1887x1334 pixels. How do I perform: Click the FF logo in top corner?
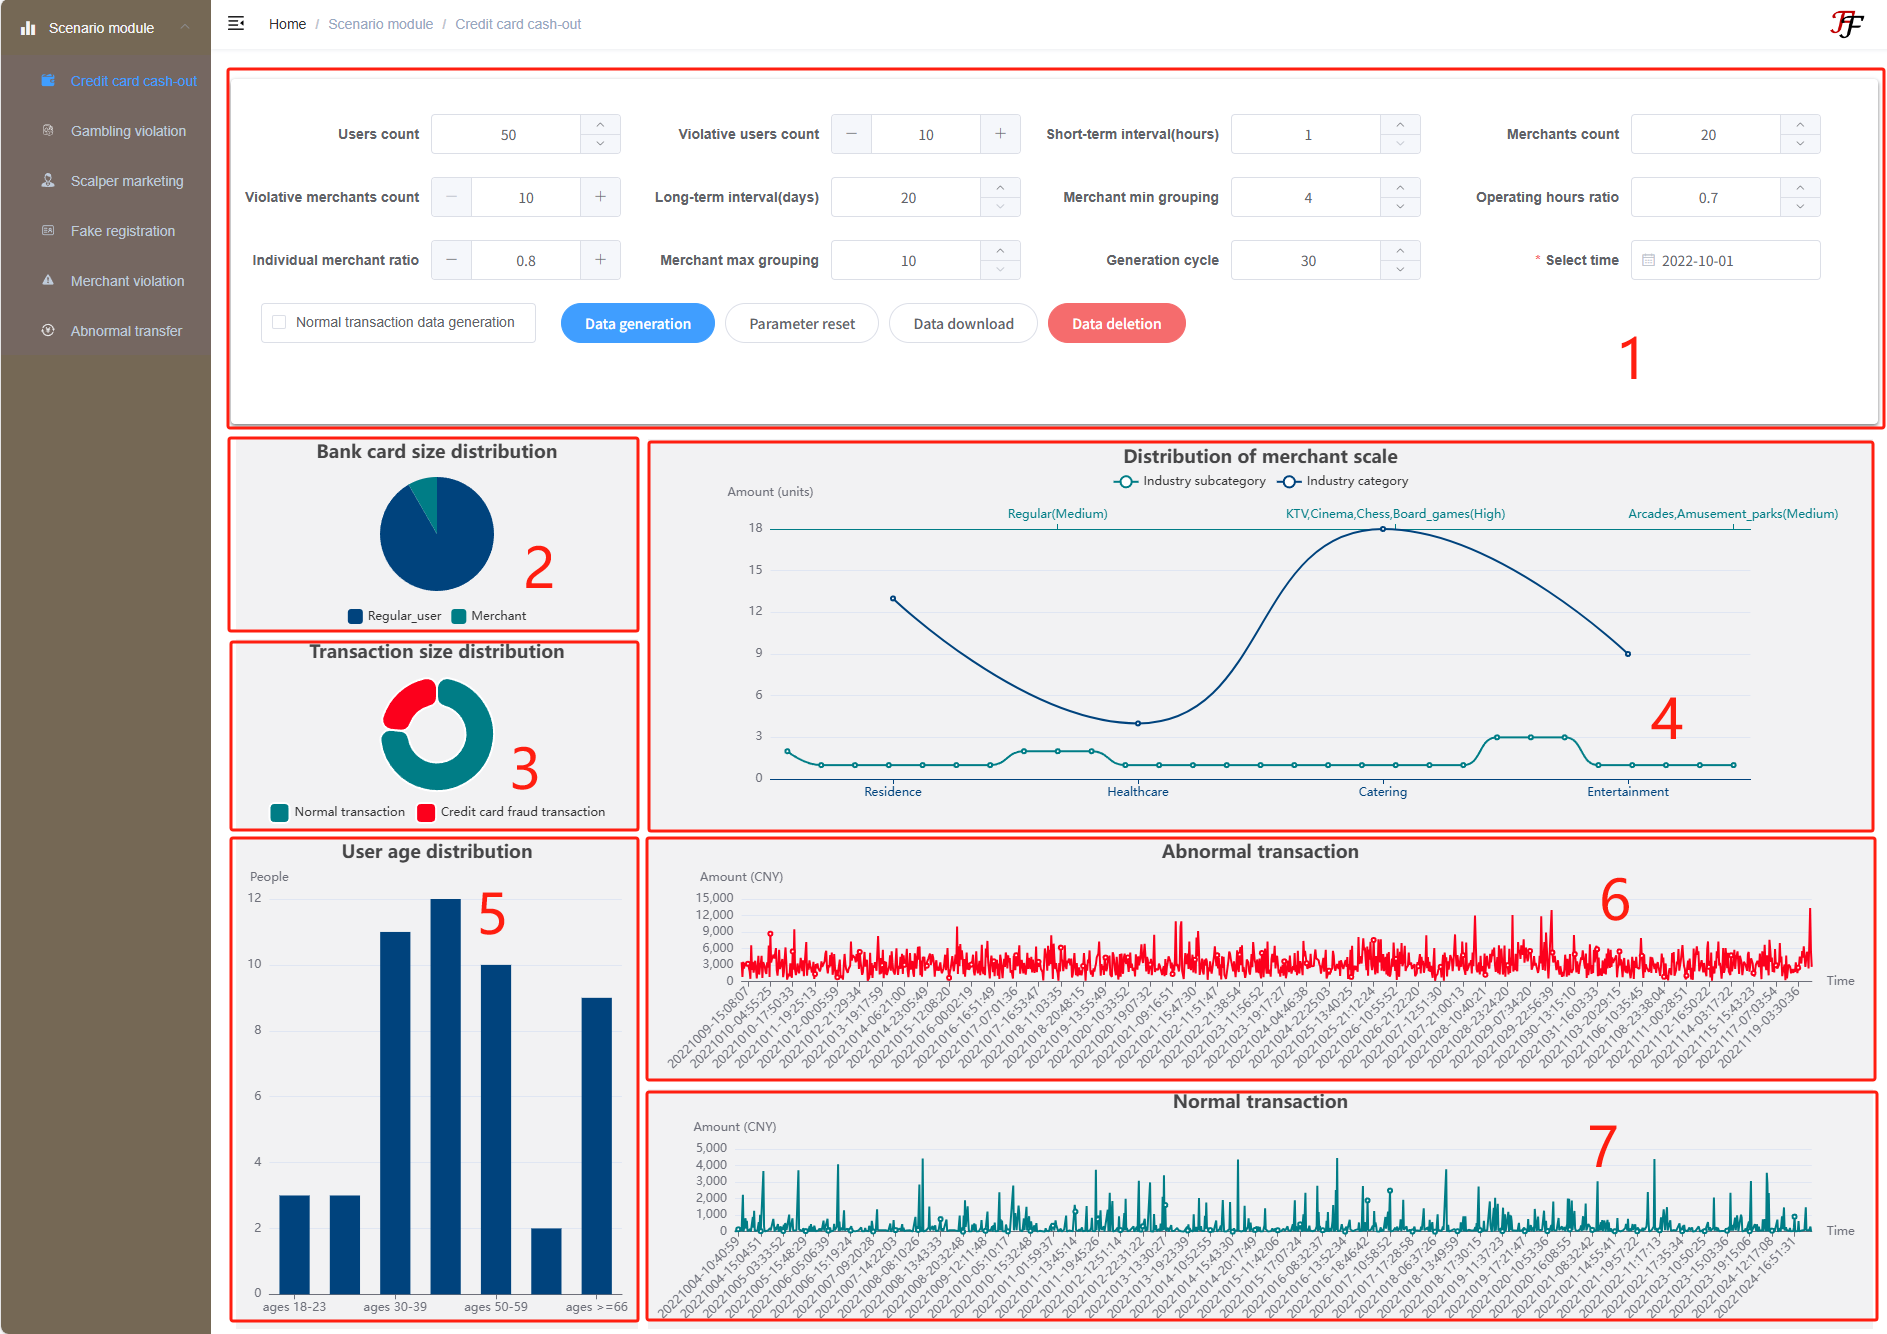(x=1846, y=24)
